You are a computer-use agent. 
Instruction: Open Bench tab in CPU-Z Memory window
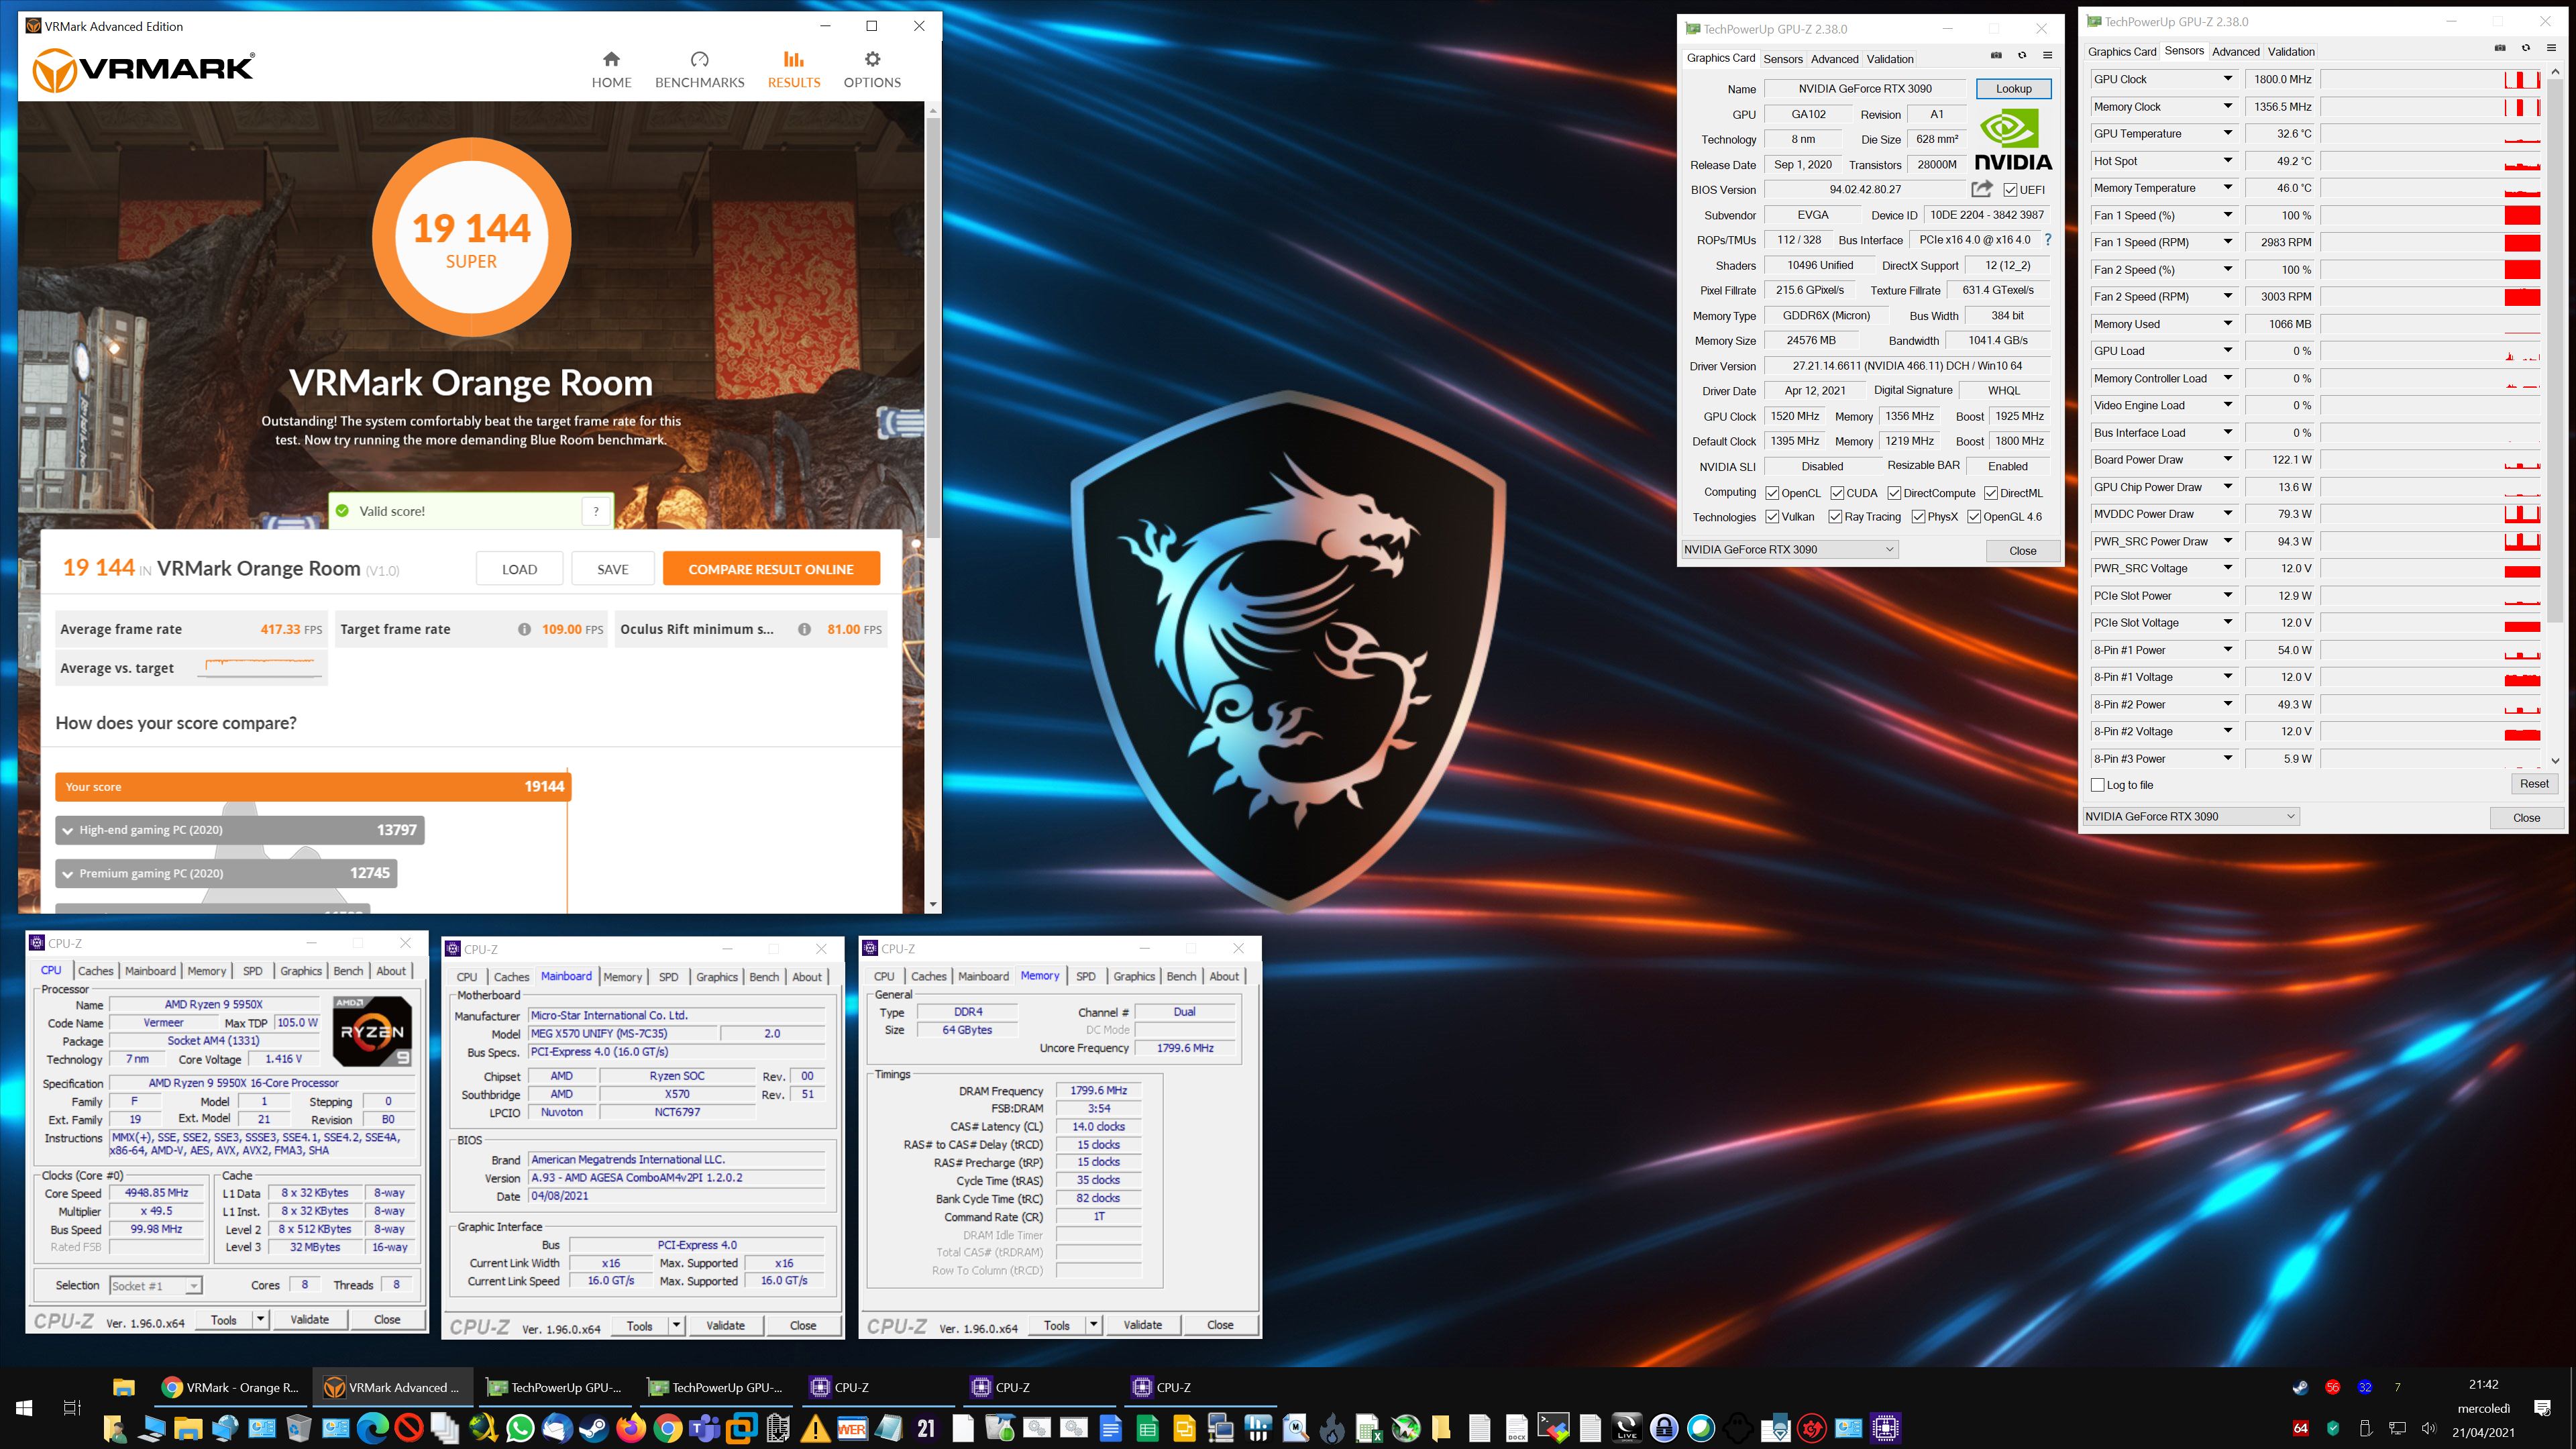coord(1181,976)
